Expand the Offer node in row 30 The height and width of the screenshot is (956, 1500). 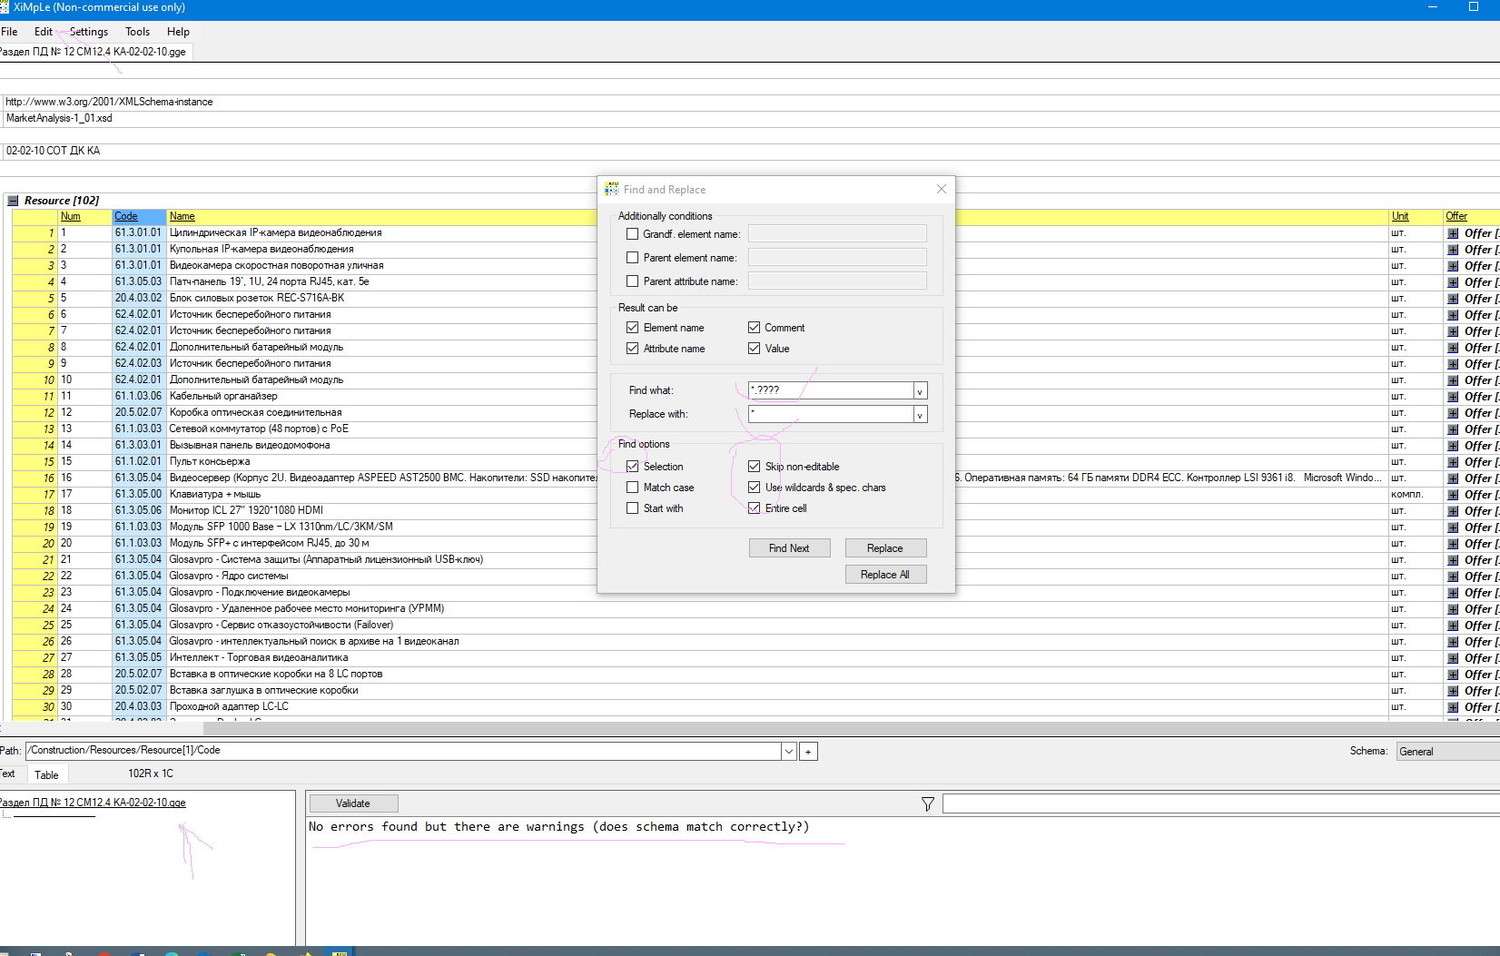pyautogui.click(x=1453, y=708)
